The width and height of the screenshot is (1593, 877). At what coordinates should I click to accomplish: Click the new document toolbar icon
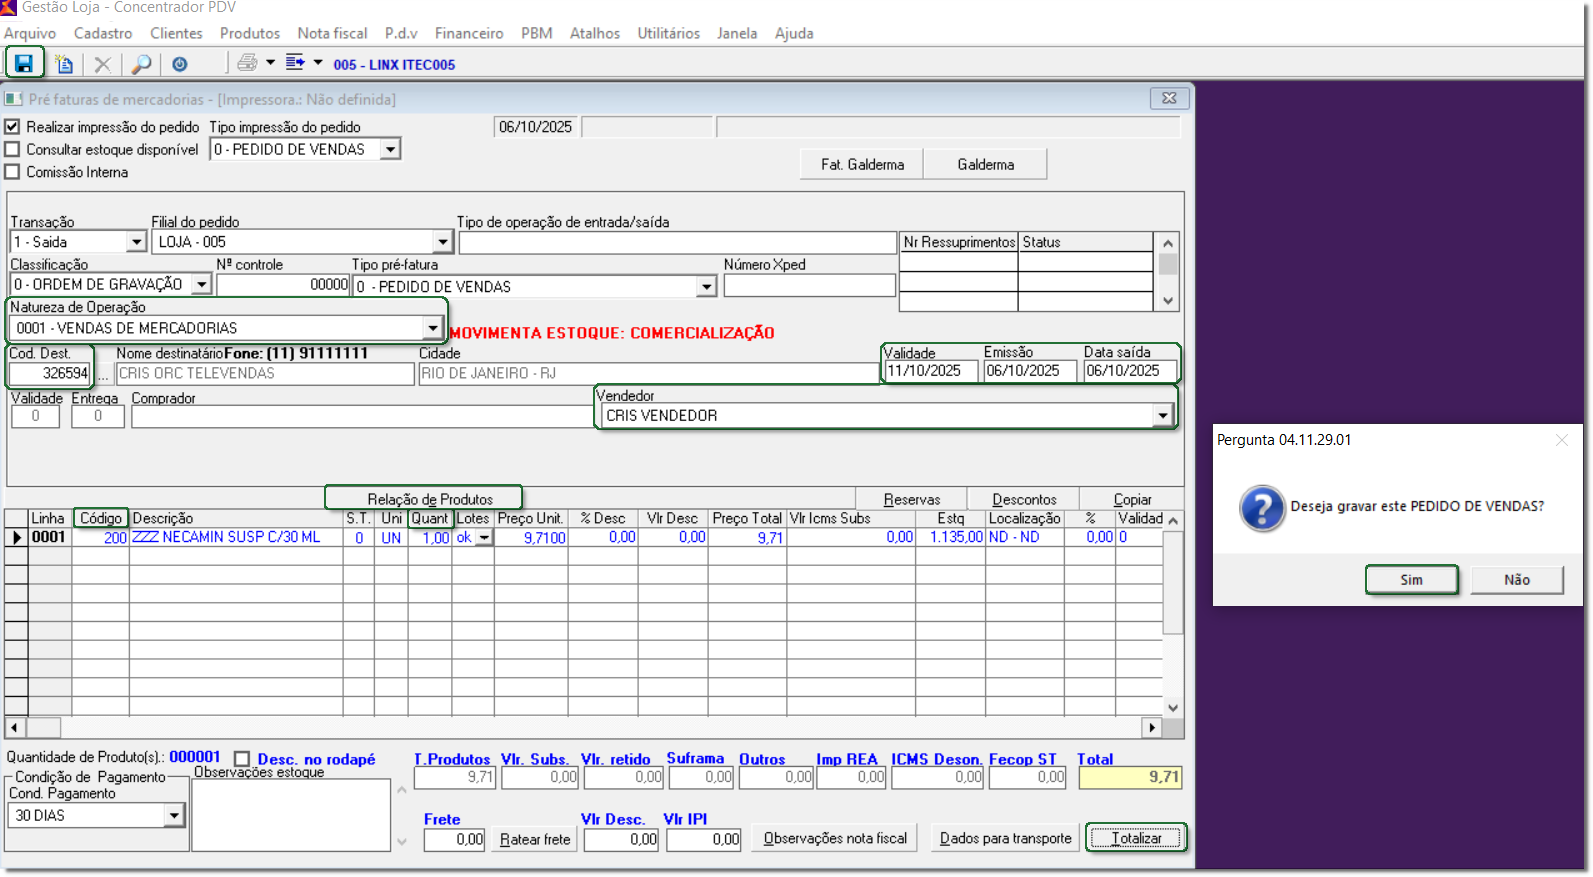click(64, 64)
